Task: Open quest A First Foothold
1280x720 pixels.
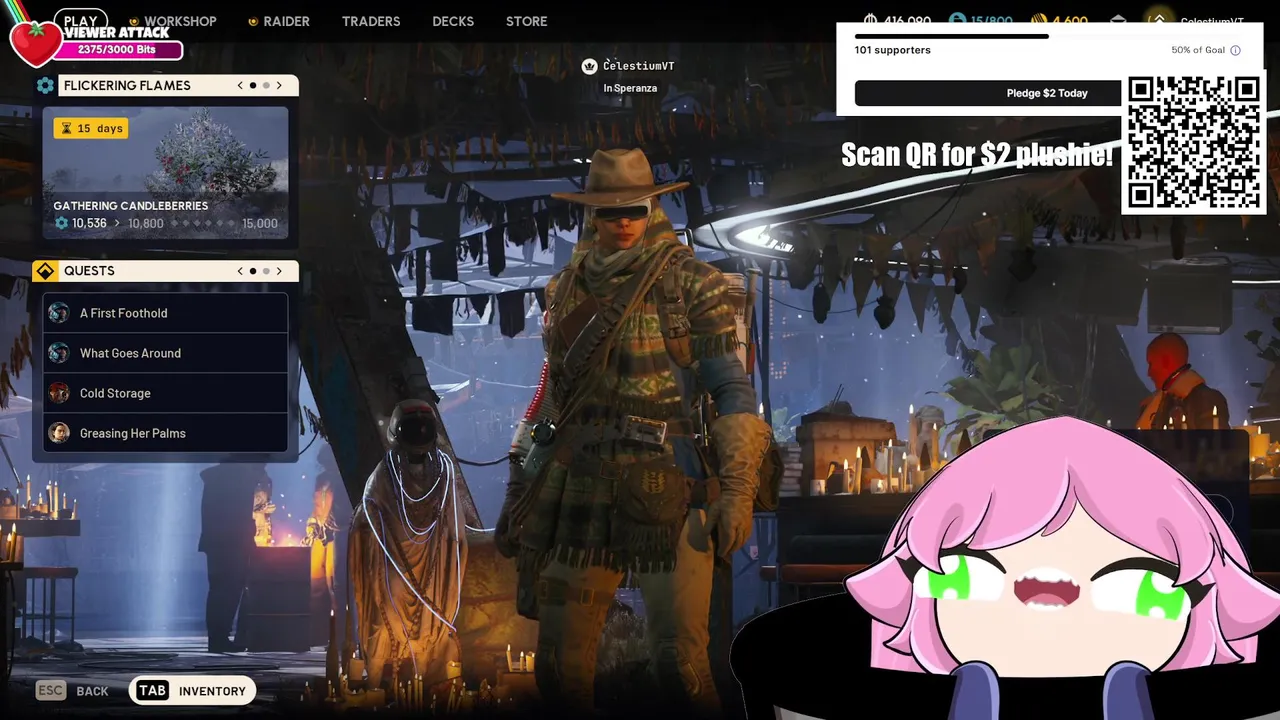Action: point(165,313)
